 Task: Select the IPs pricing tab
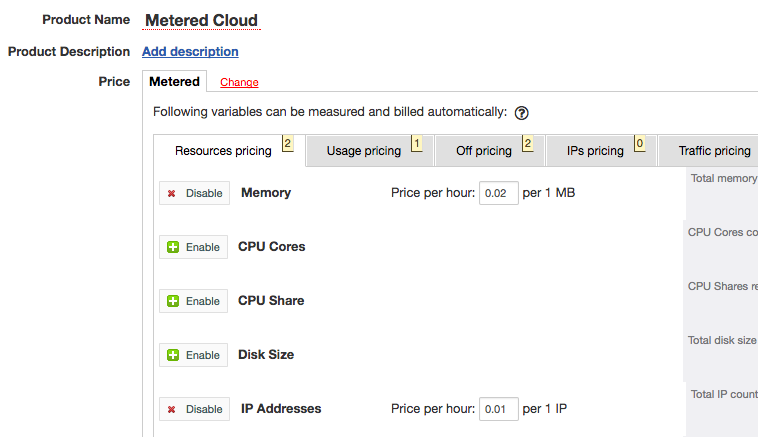click(x=595, y=151)
